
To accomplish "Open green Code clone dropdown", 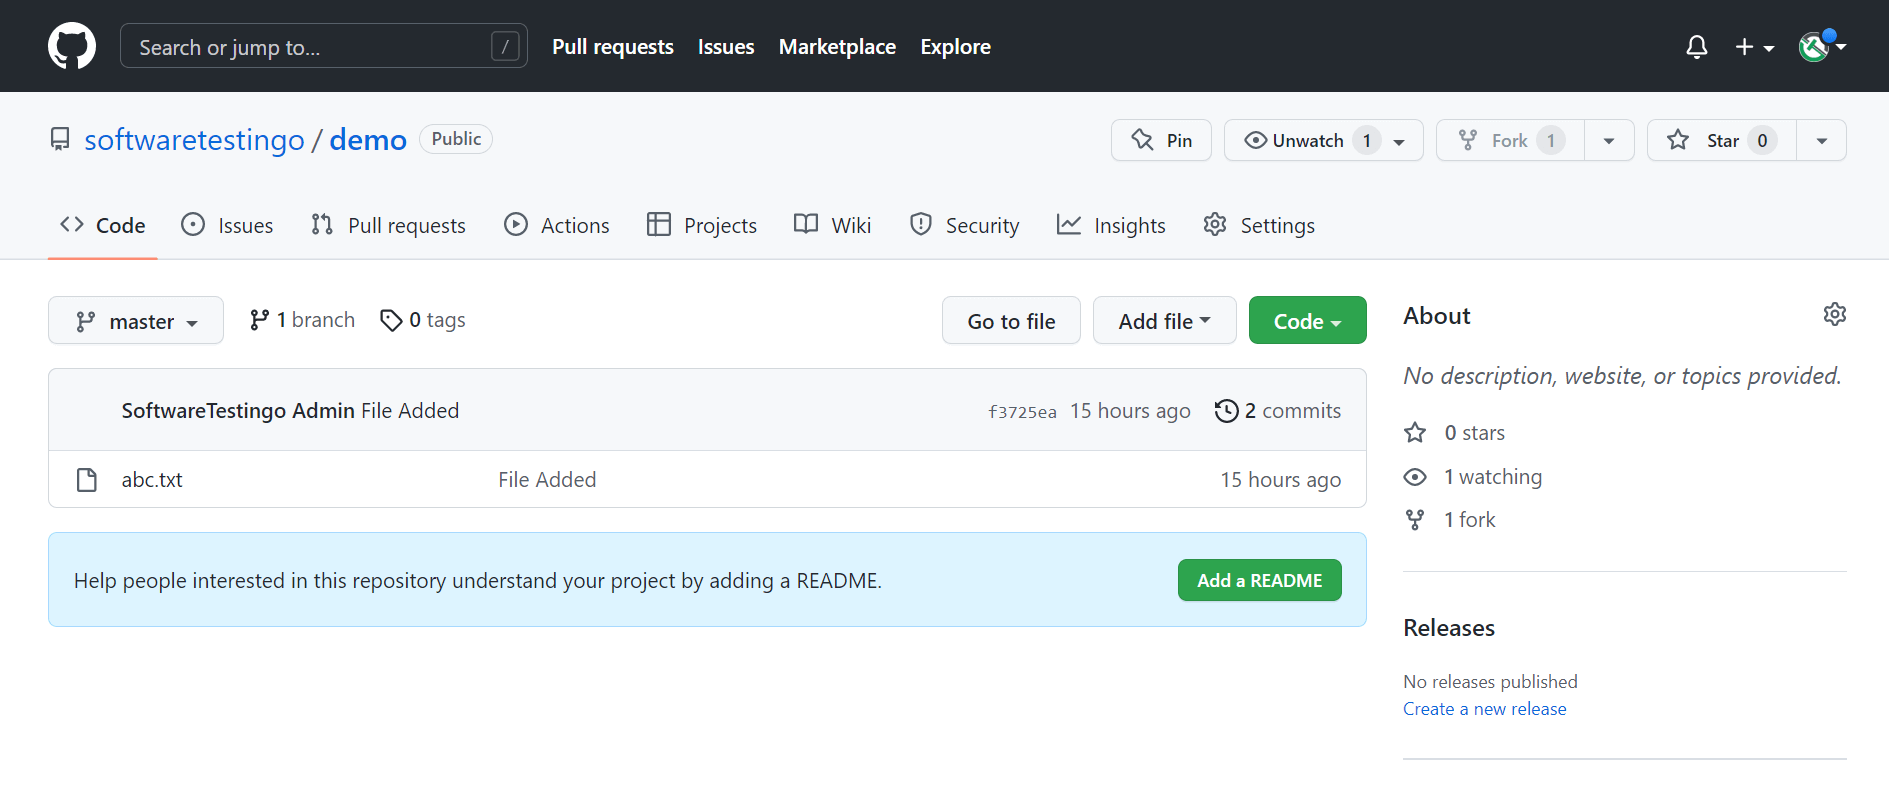I will [x=1307, y=321].
